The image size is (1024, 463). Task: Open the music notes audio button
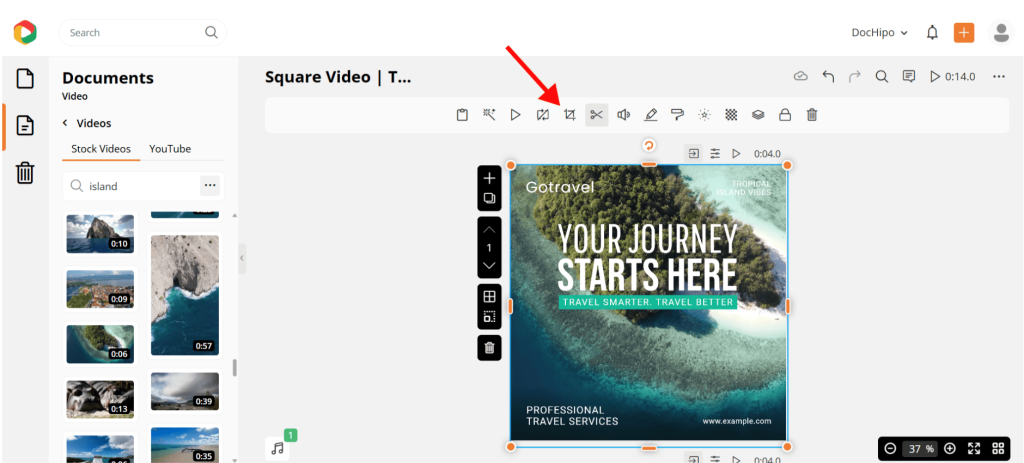click(278, 449)
